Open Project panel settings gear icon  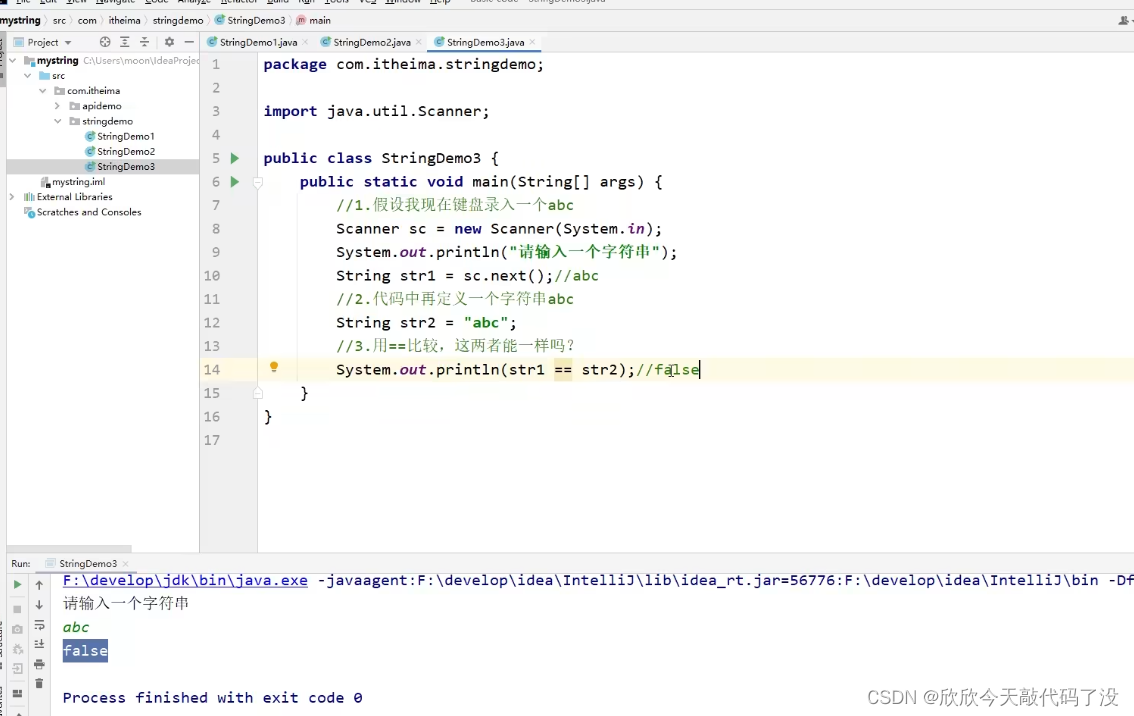(x=168, y=42)
